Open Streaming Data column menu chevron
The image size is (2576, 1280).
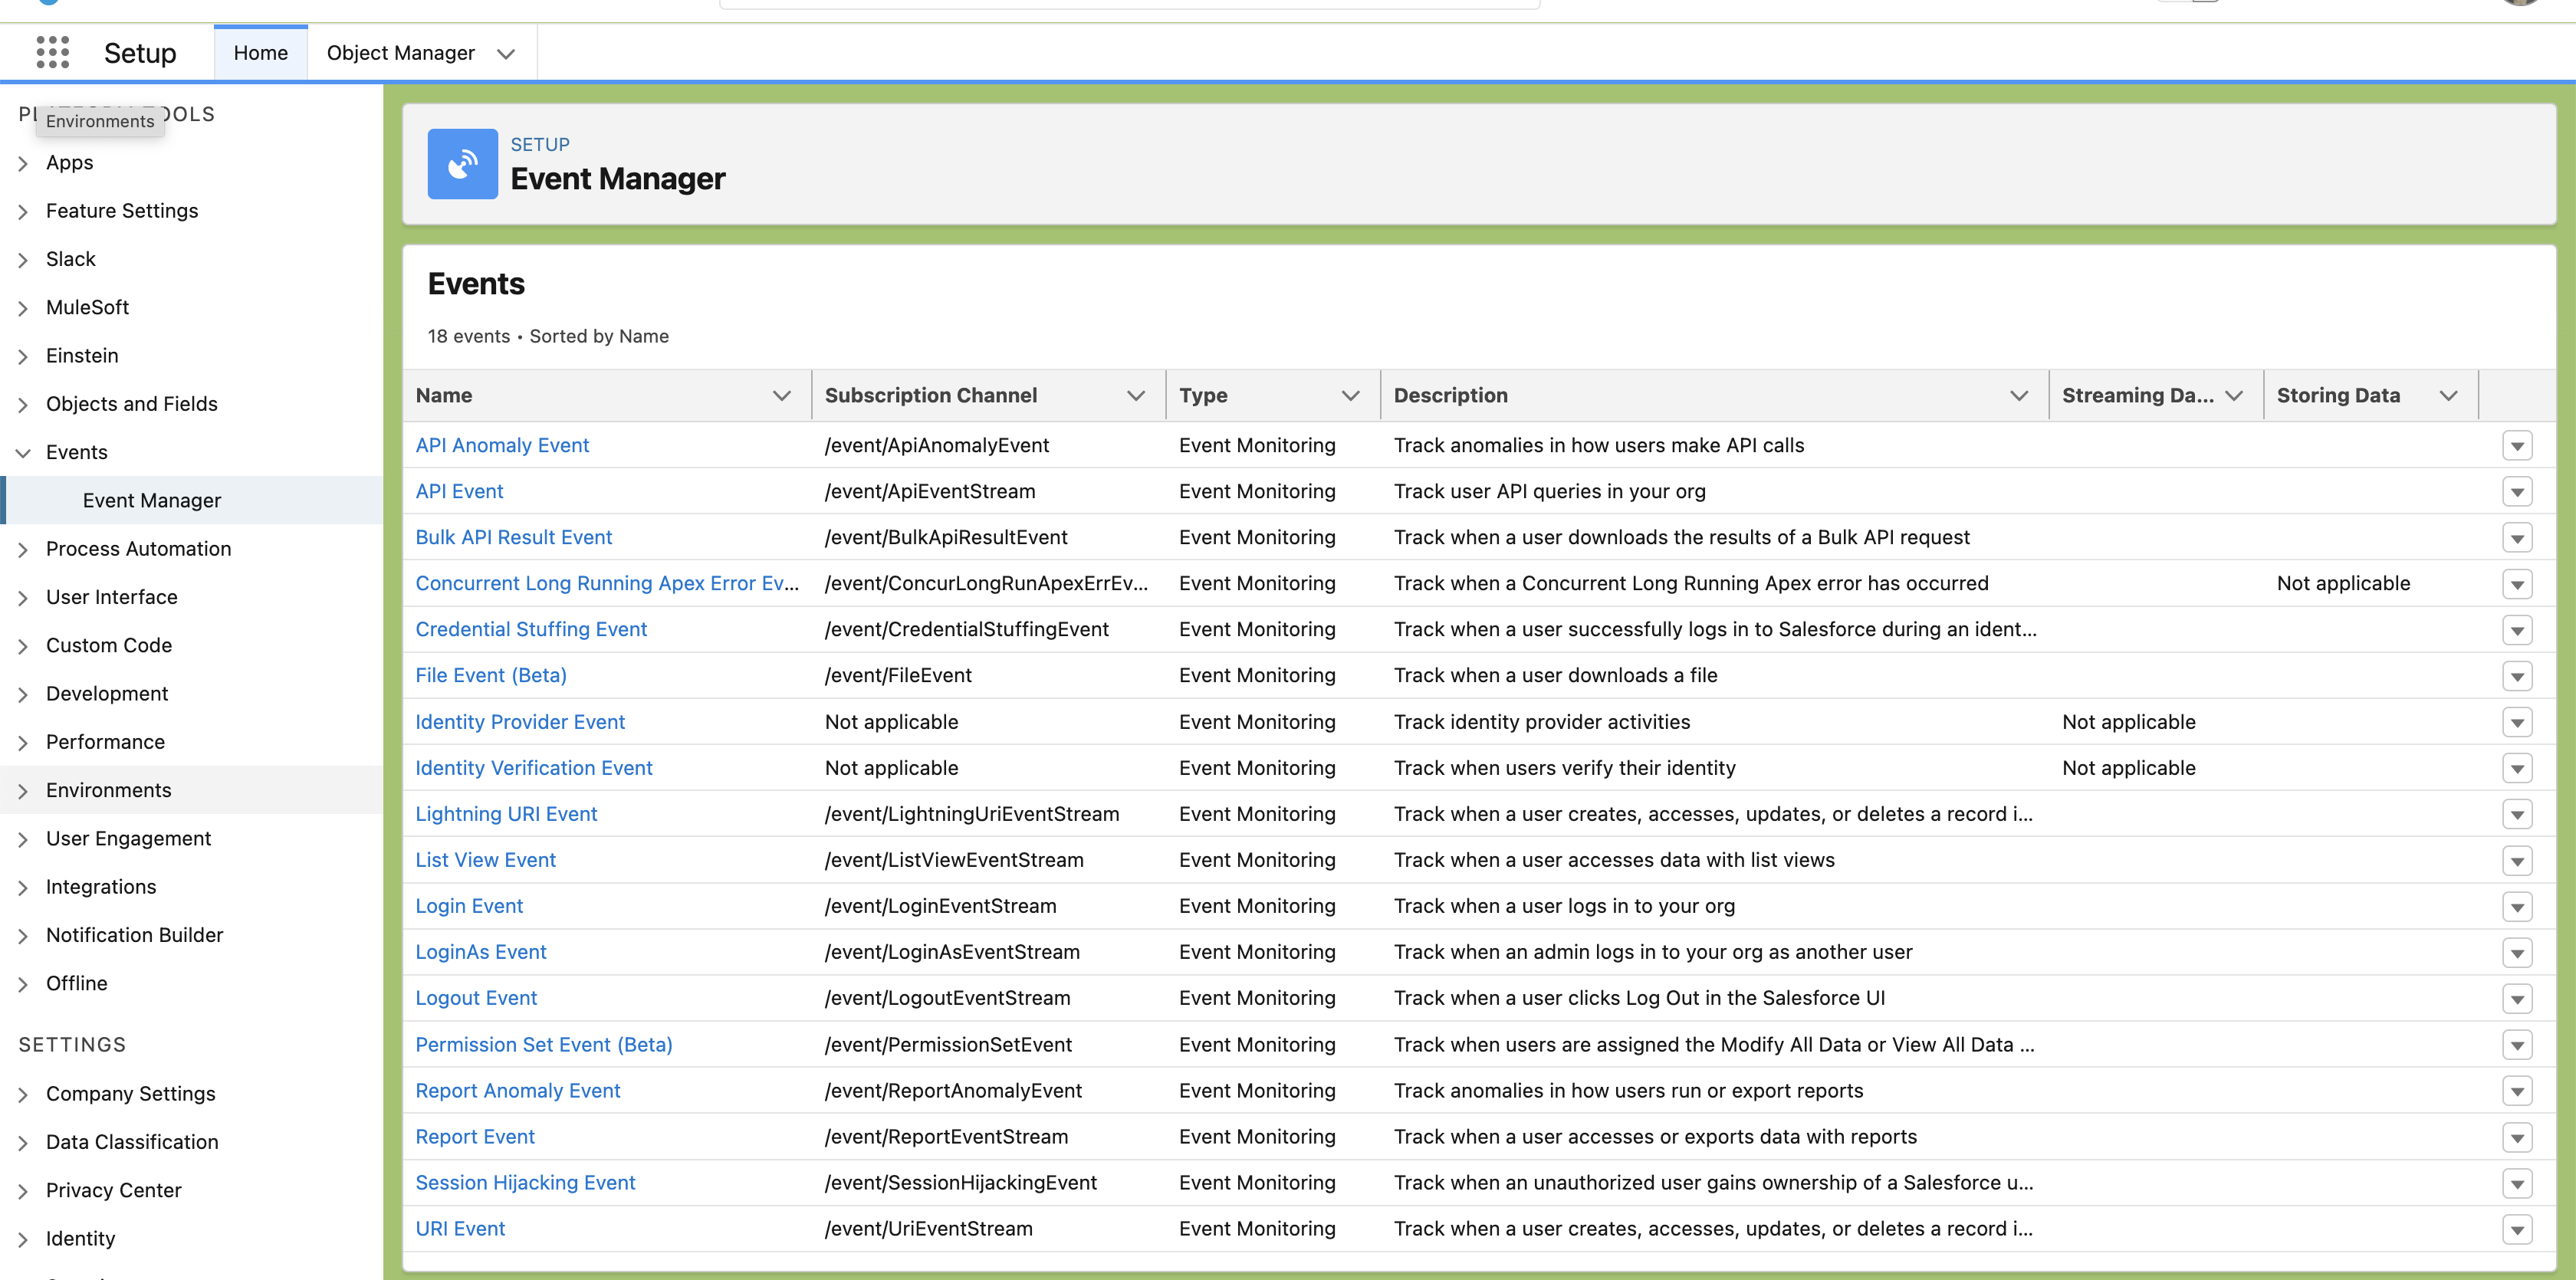(x=2233, y=396)
